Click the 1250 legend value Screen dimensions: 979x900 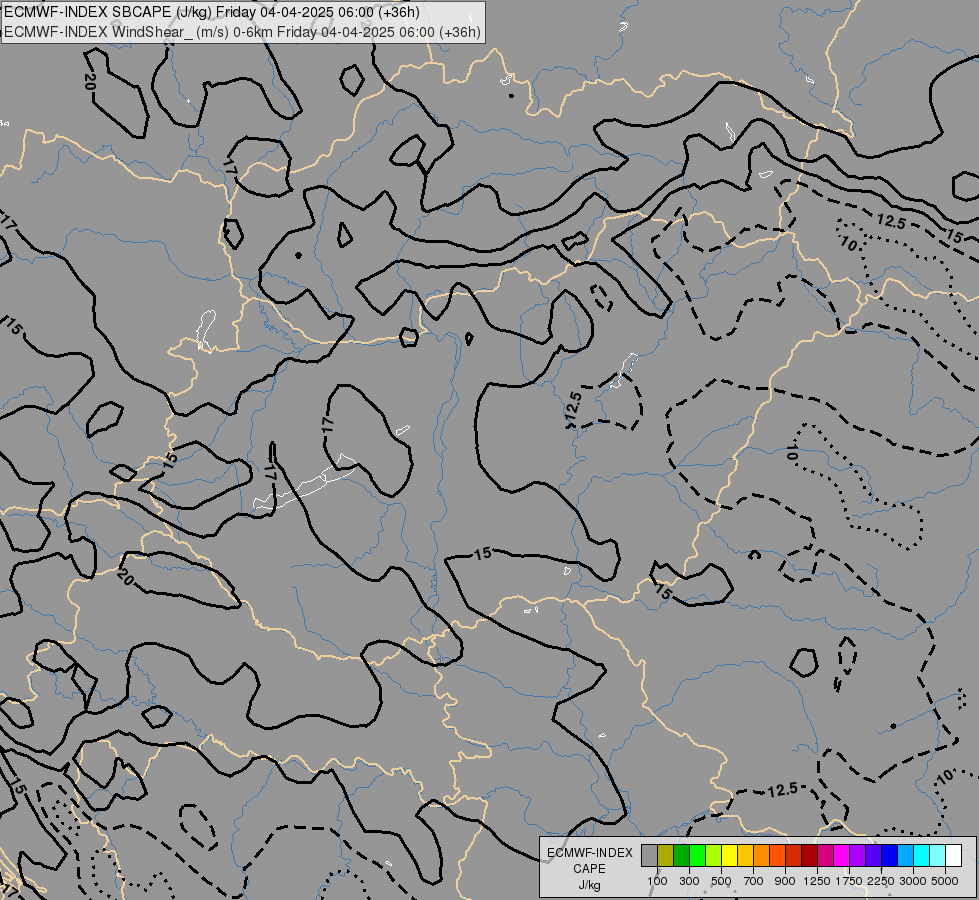pyautogui.click(x=817, y=881)
